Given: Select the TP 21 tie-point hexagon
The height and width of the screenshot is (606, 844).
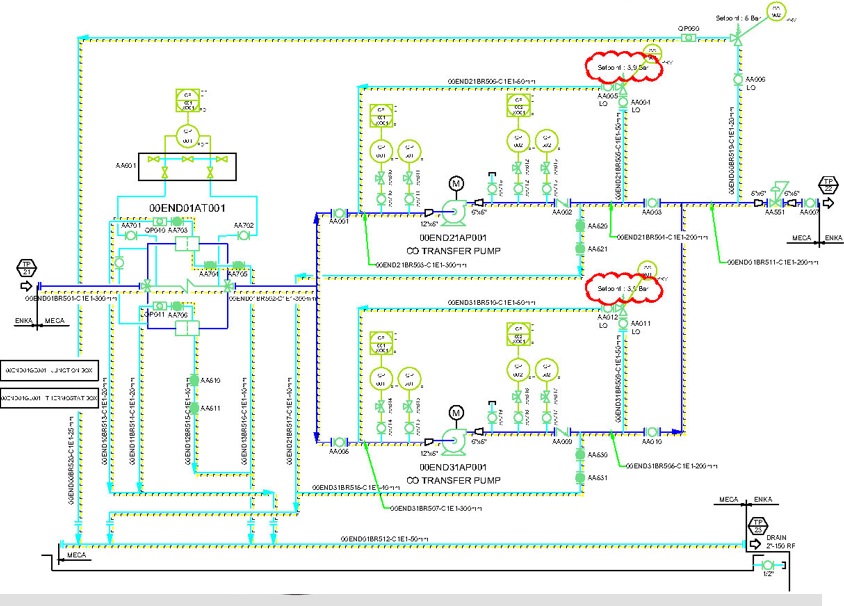Looking at the screenshot, I should pos(26,268).
